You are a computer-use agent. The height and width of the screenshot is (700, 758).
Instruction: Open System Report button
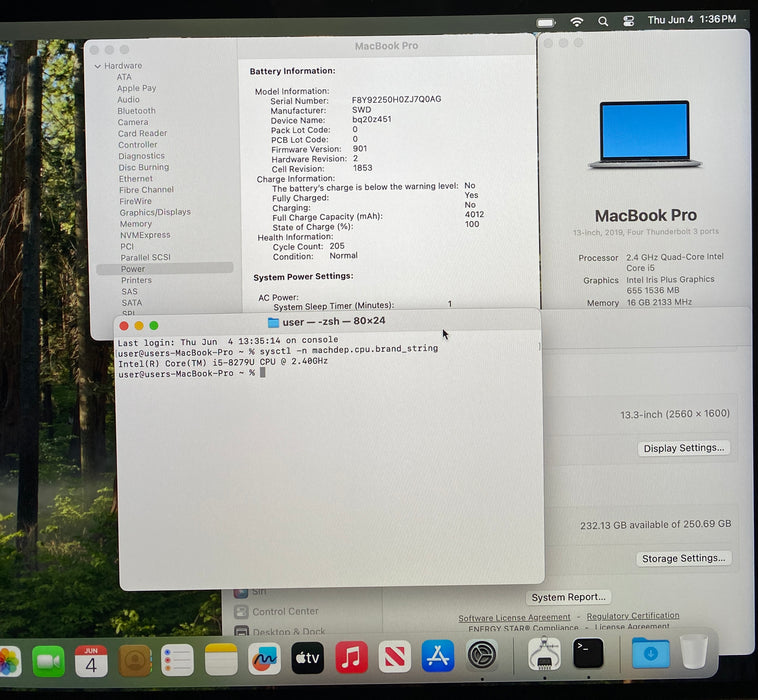568,597
